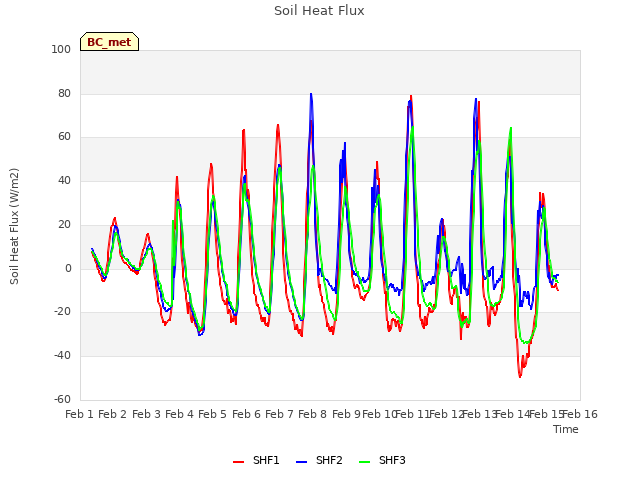Click the Soil Heat Flux (W/m2) axis label
Viewport: 640px width, 480px height.
[14, 226]
